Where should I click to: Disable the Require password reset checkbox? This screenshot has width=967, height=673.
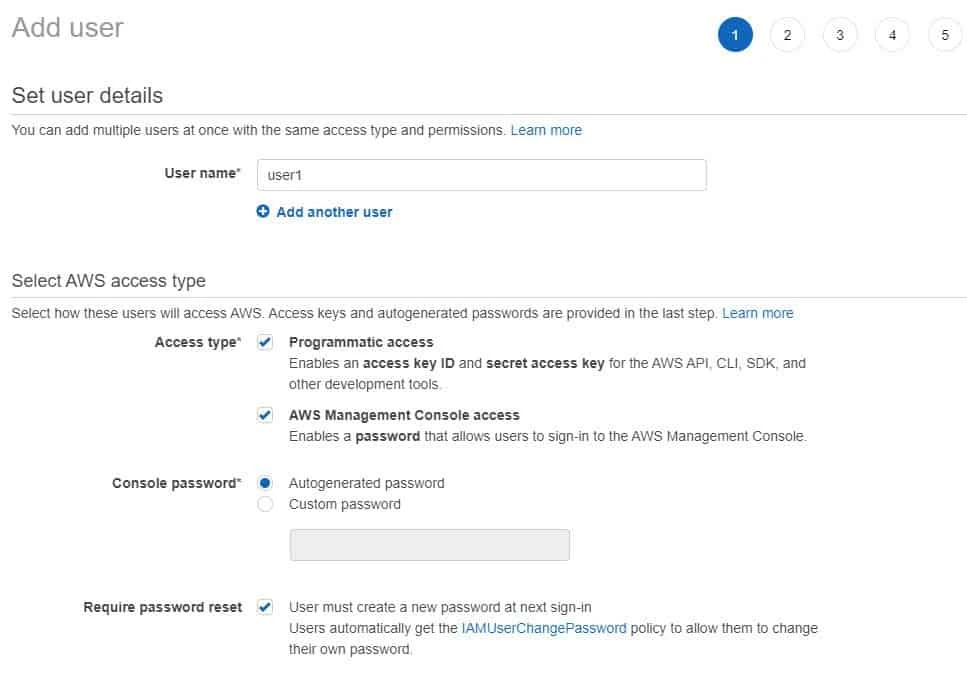click(x=264, y=607)
